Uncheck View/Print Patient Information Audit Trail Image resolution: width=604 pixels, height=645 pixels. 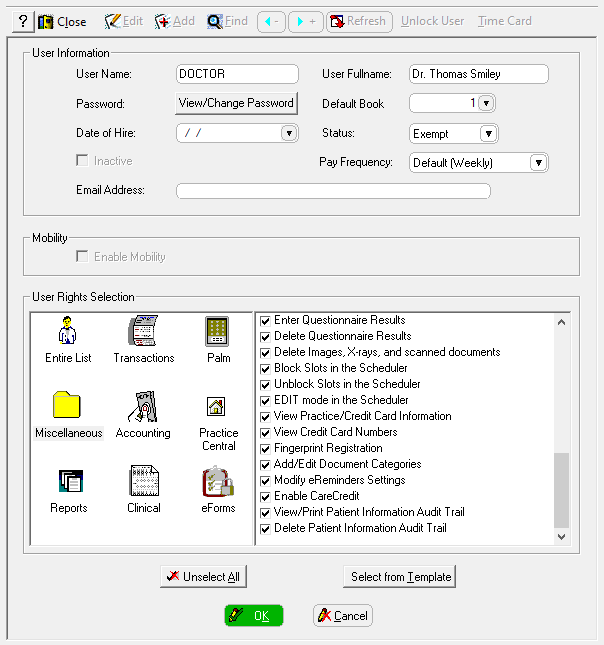(265, 513)
